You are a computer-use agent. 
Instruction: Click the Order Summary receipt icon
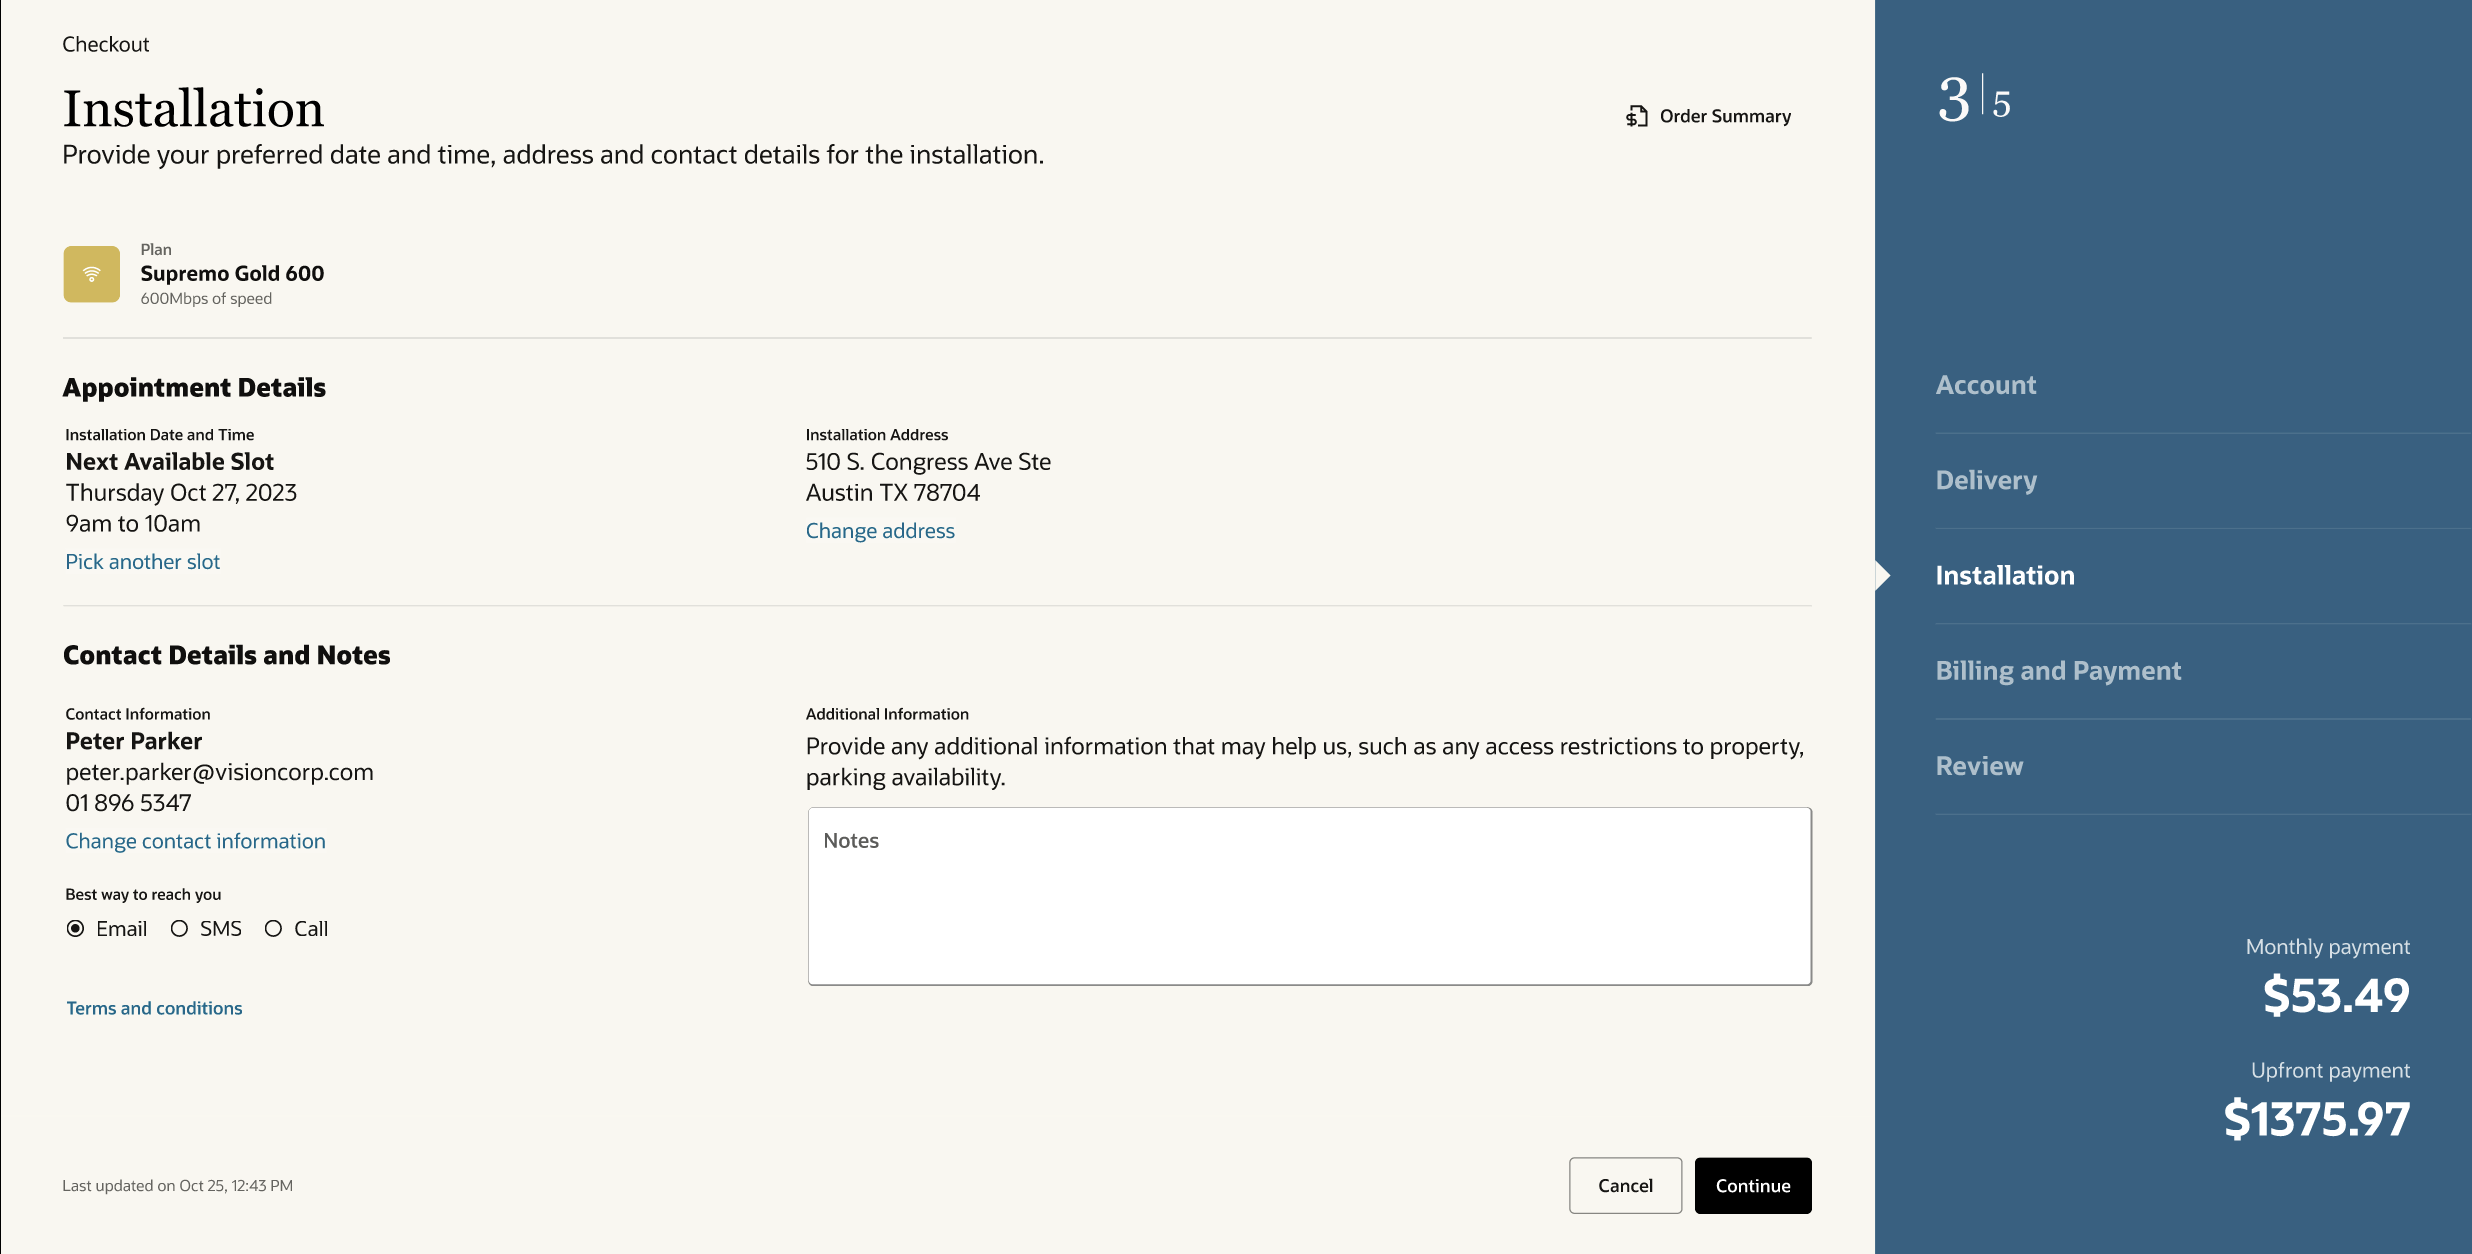coord(1636,116)
